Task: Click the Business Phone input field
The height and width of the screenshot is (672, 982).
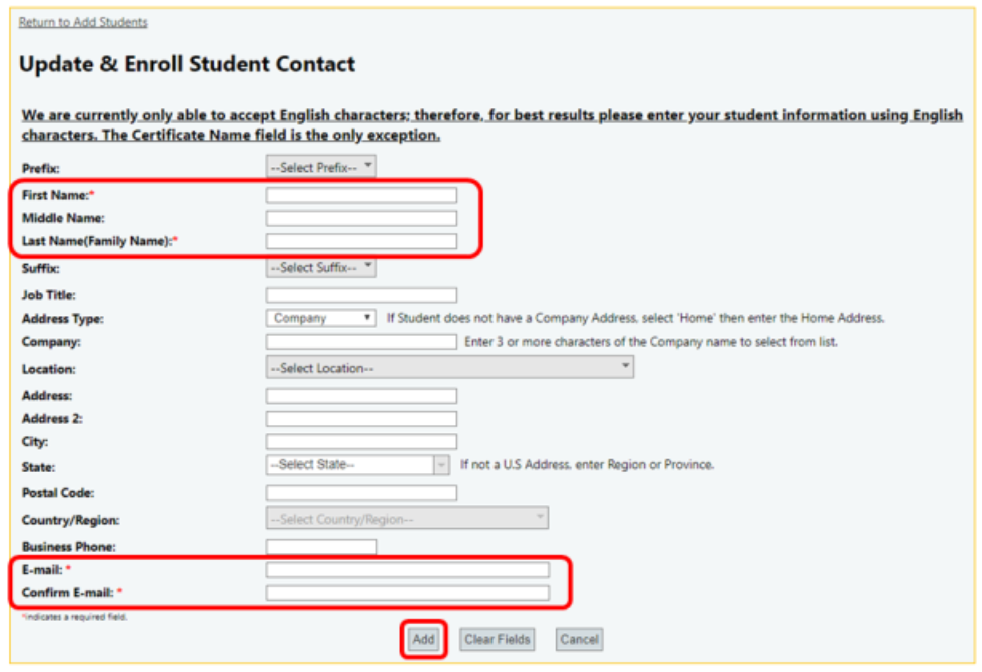Action: [x=321, y=547]
